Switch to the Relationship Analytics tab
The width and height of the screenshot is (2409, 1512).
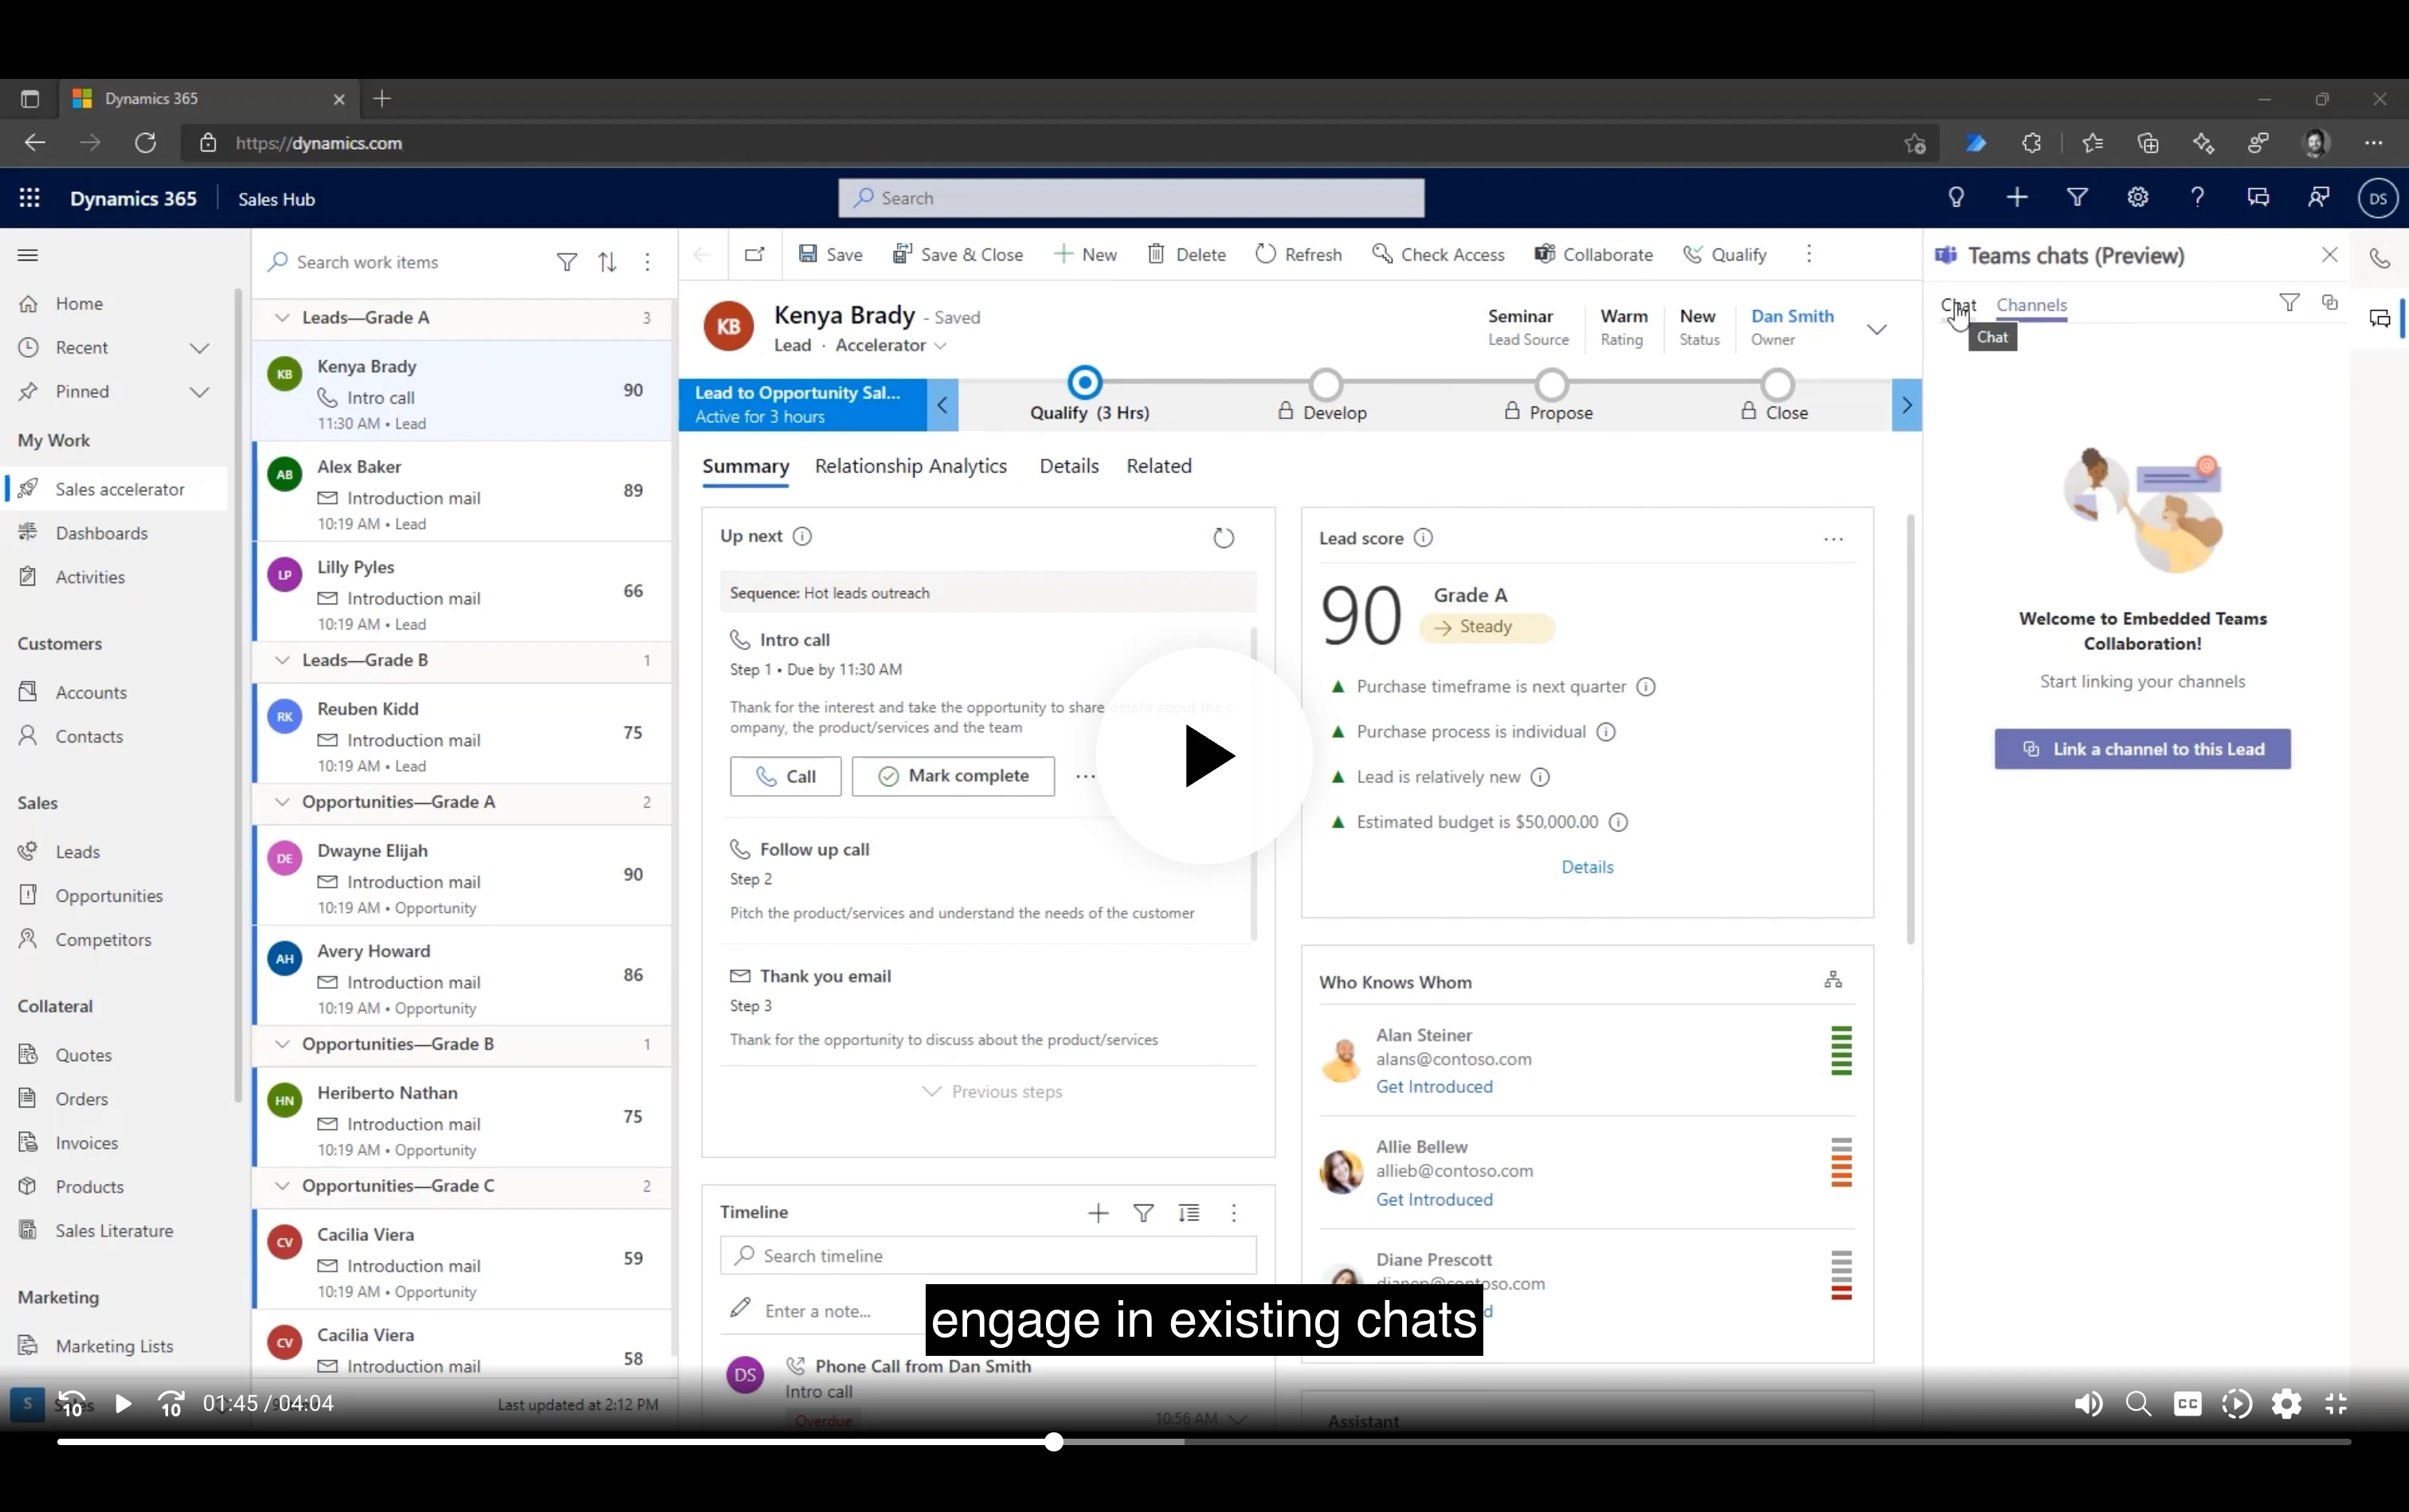pyautogui.click(x=911, y=466)
